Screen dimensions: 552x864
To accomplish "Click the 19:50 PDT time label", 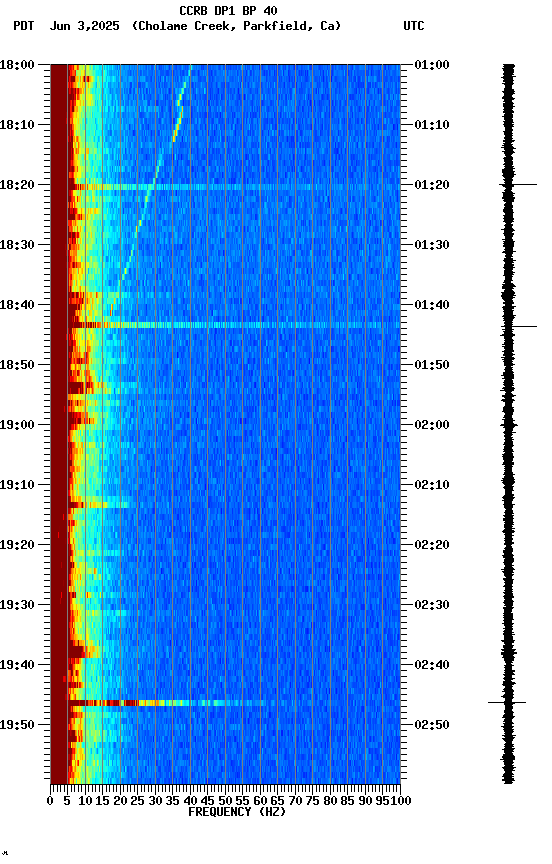I will [x=17, y=725].
